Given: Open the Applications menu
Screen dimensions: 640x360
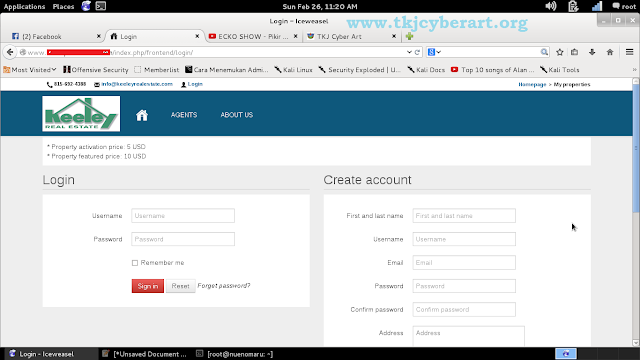Looking at the screenshot, I should (x=24, y=7).
